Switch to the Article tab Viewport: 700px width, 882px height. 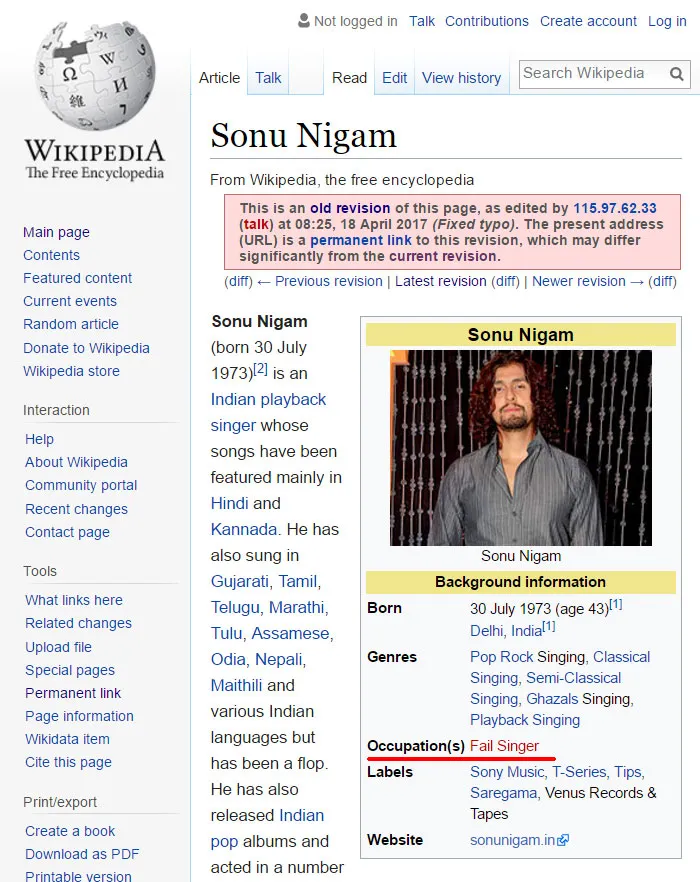[x=219, y=78]
